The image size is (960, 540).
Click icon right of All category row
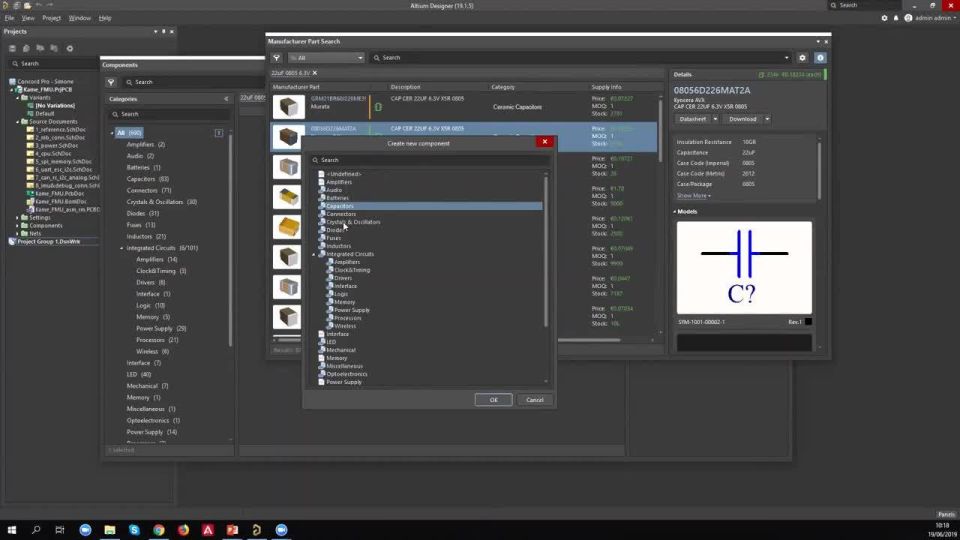pyautogui.click(x=219, y=133)
